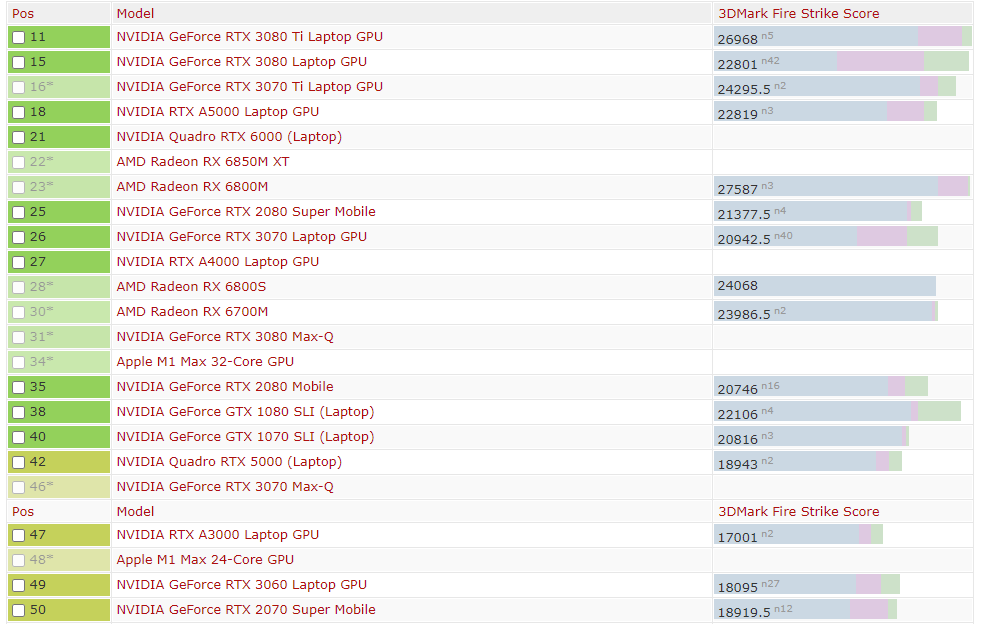Open NVIDIA GeForce GTX 1080 SLI (Laptop)
The width and height of the screenshot is (991, 624).
coord(245,412)
